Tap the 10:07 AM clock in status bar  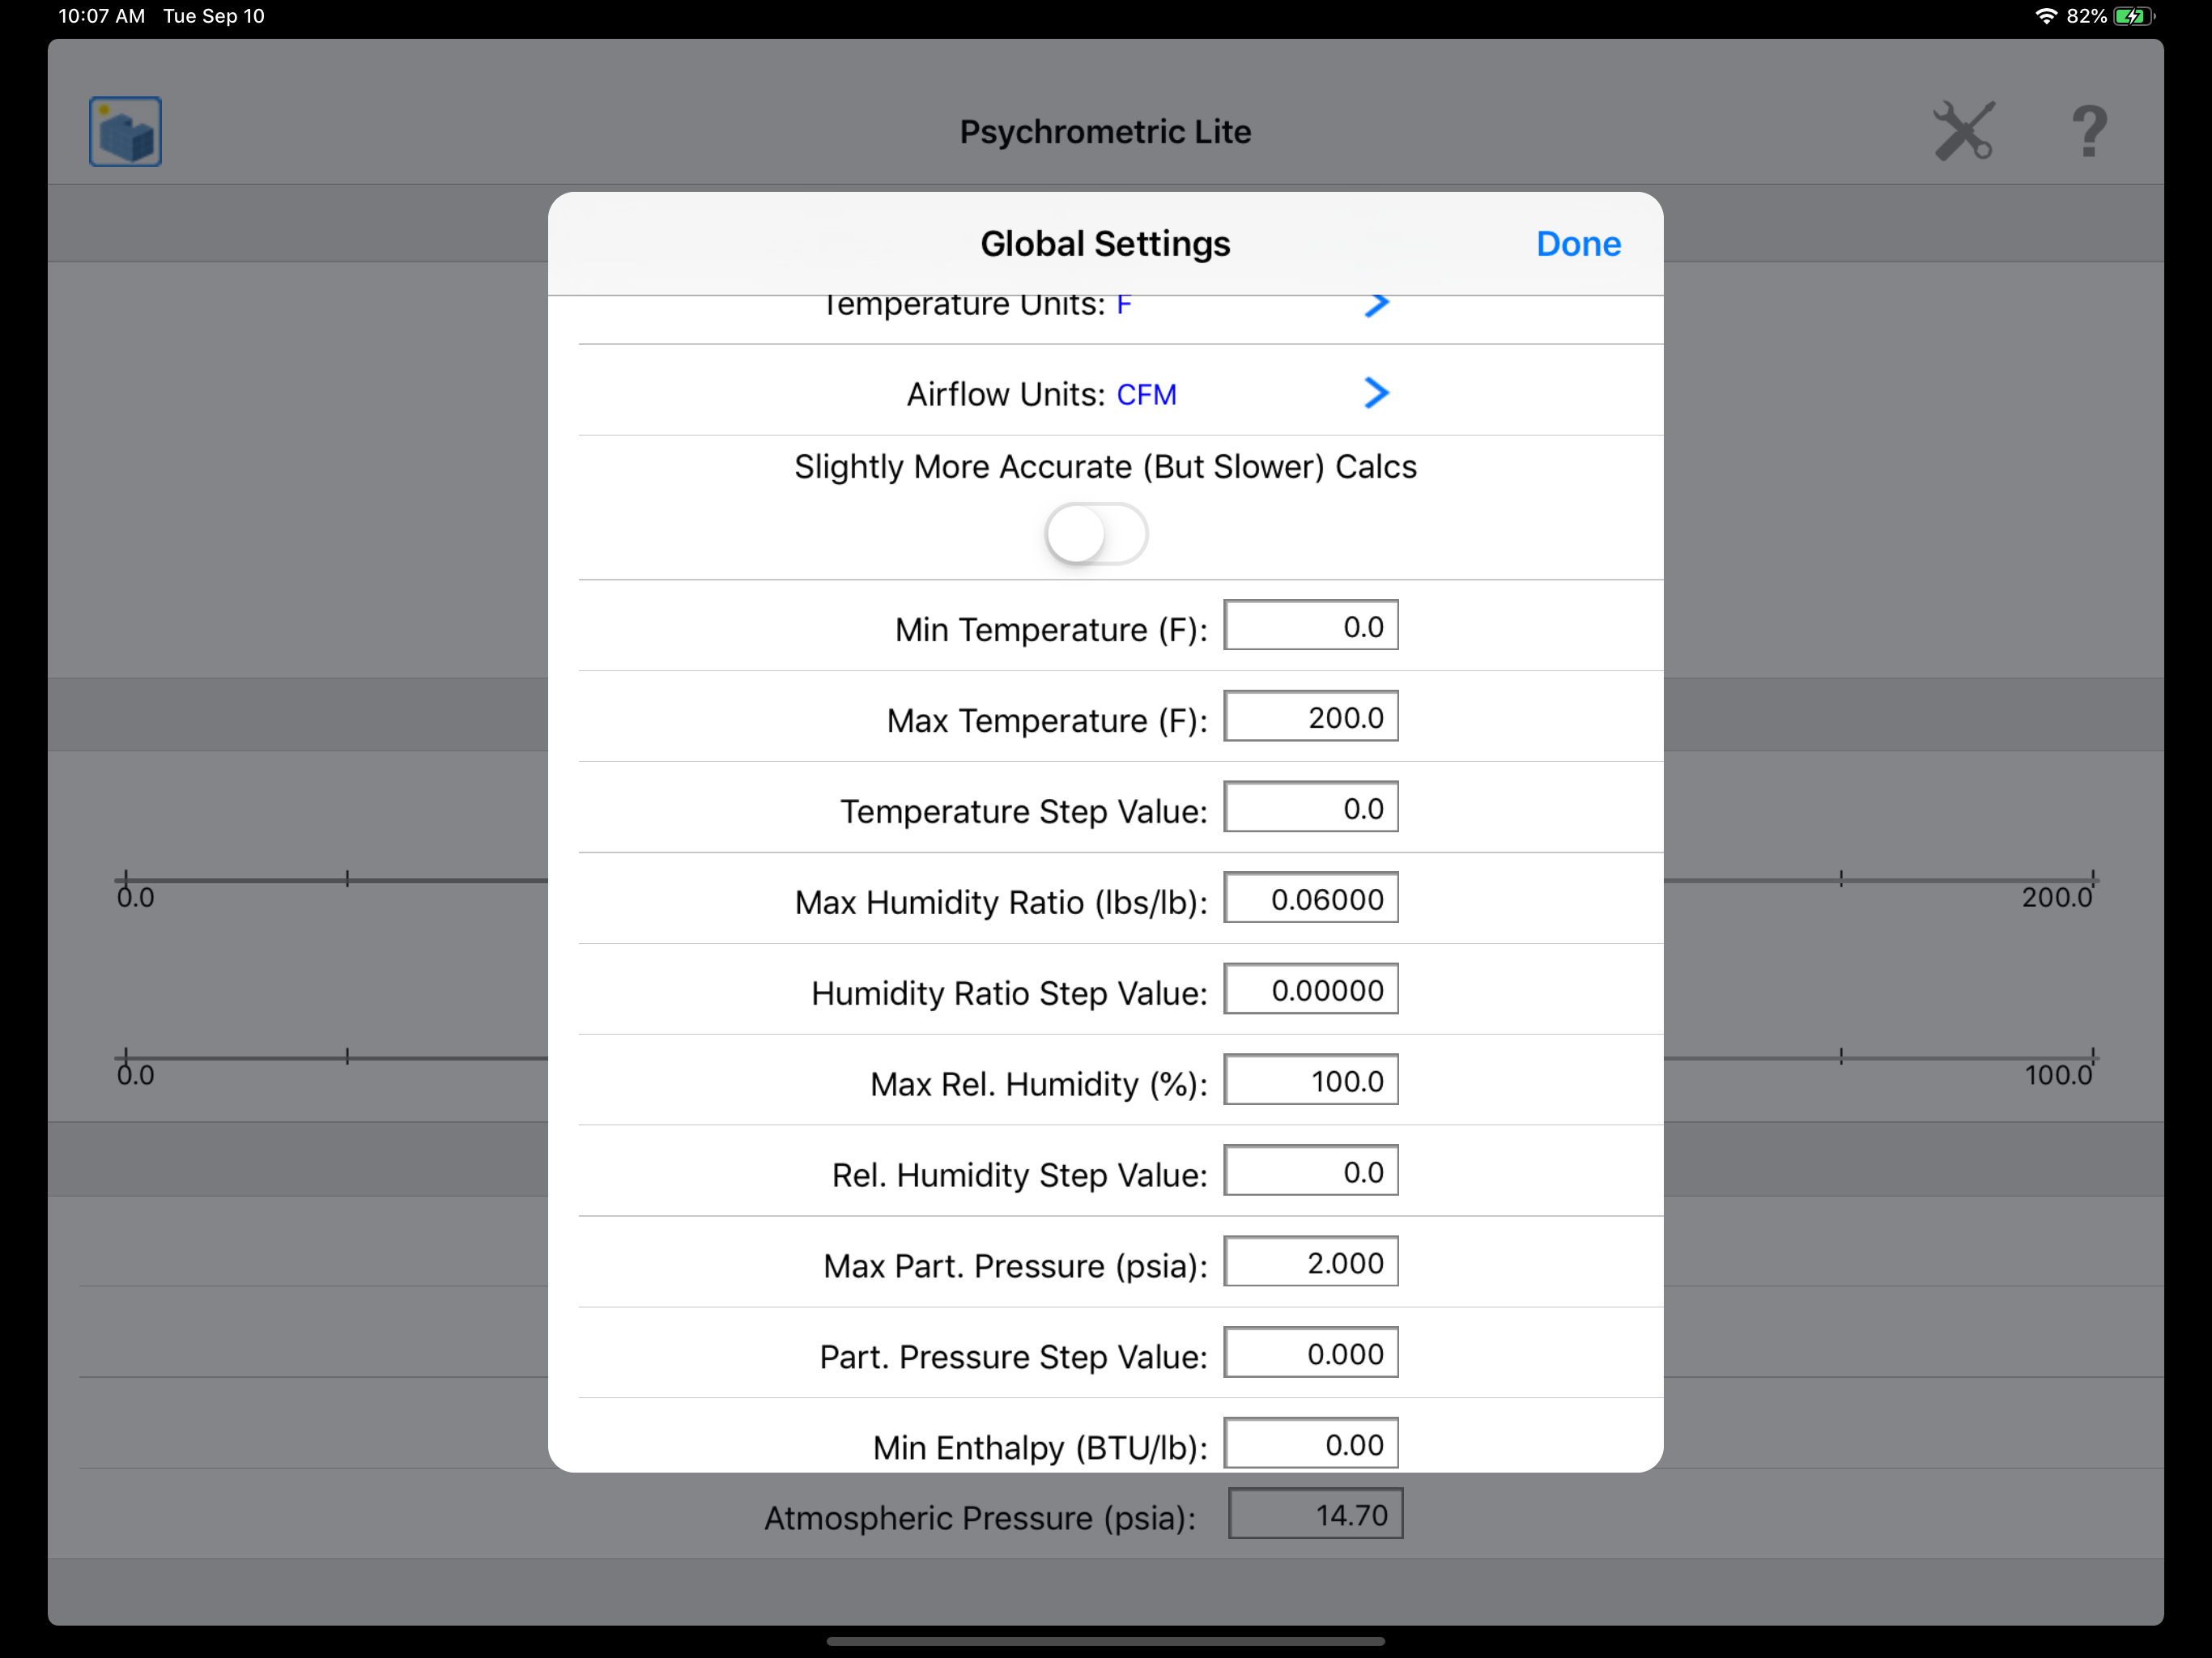pos(102,16)
